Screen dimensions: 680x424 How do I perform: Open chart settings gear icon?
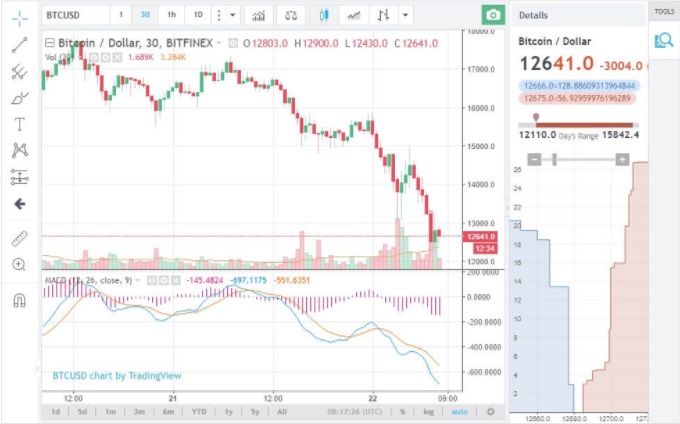pyautogui.click(x=490, y=411)
